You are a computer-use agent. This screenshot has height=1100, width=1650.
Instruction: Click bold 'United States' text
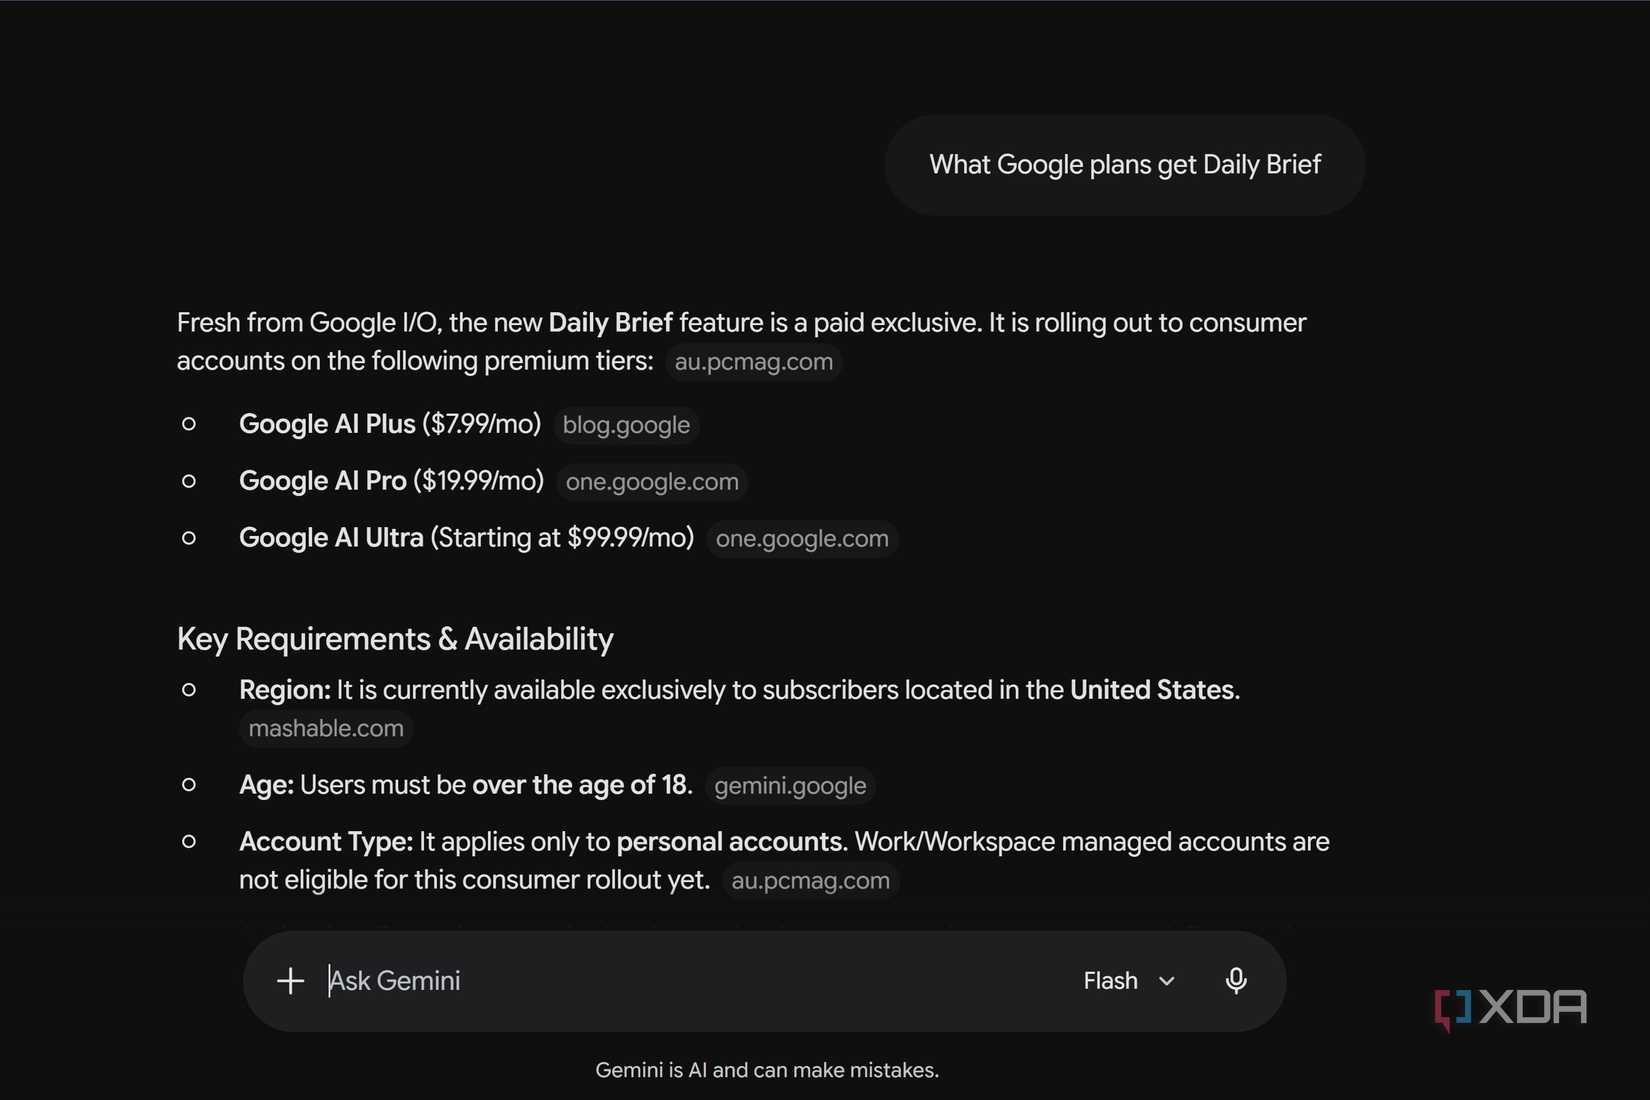[1152, 690]
